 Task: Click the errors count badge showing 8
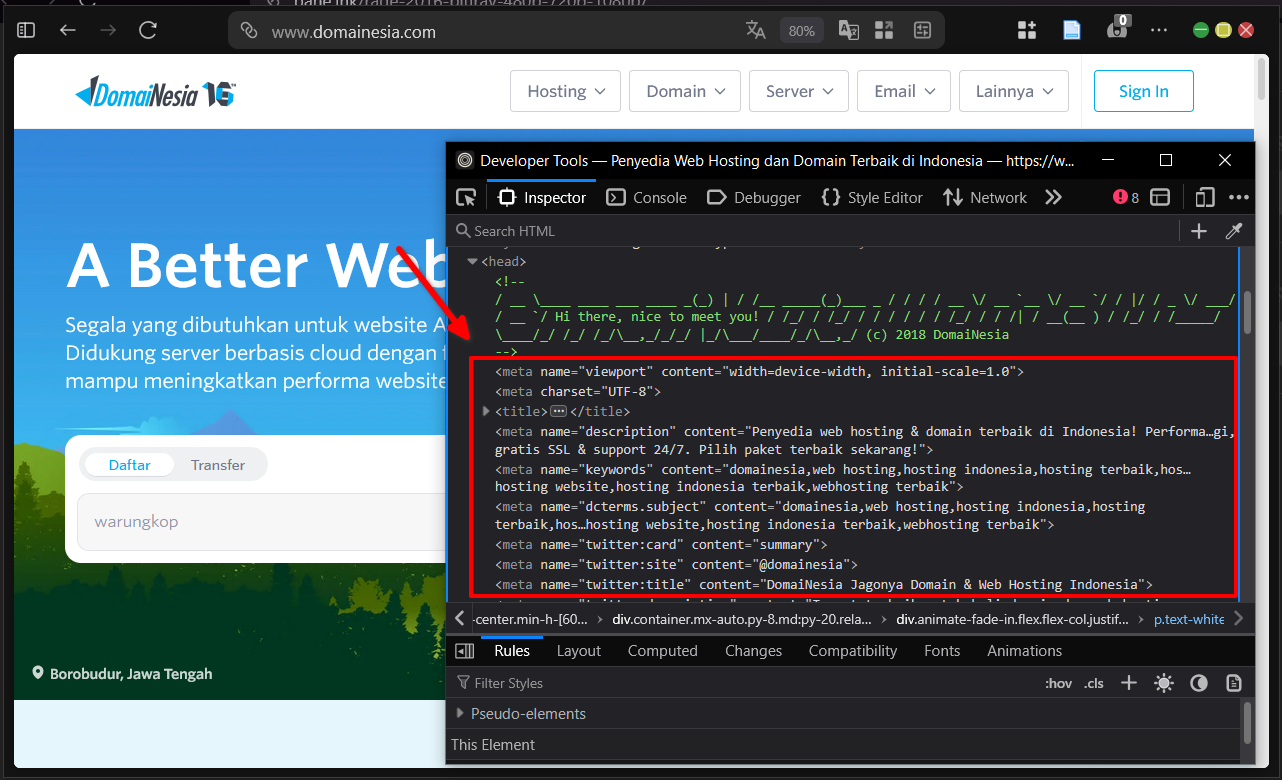[x=1124, y=197]
